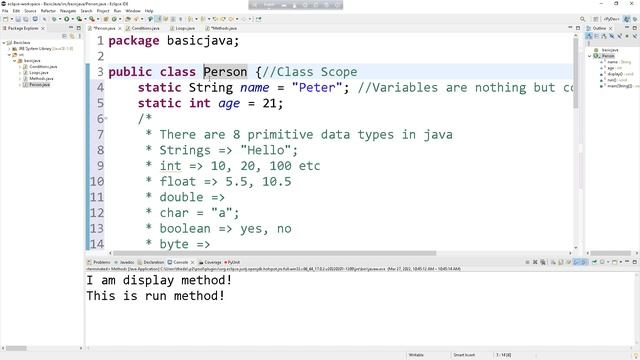Switch to the Conditions.java editor tab
This screenshot has width=640, height=360.
(x=143, y=28)
